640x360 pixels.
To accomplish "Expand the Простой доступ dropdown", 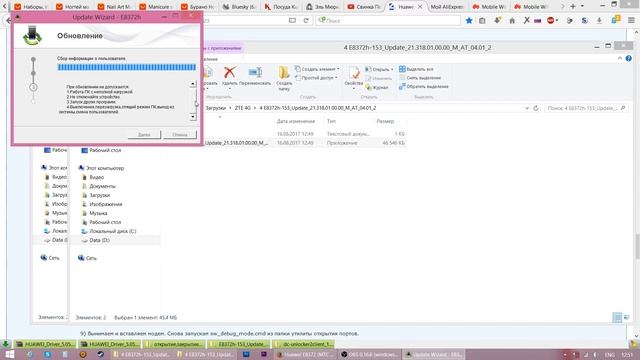I will coord(336,78).
